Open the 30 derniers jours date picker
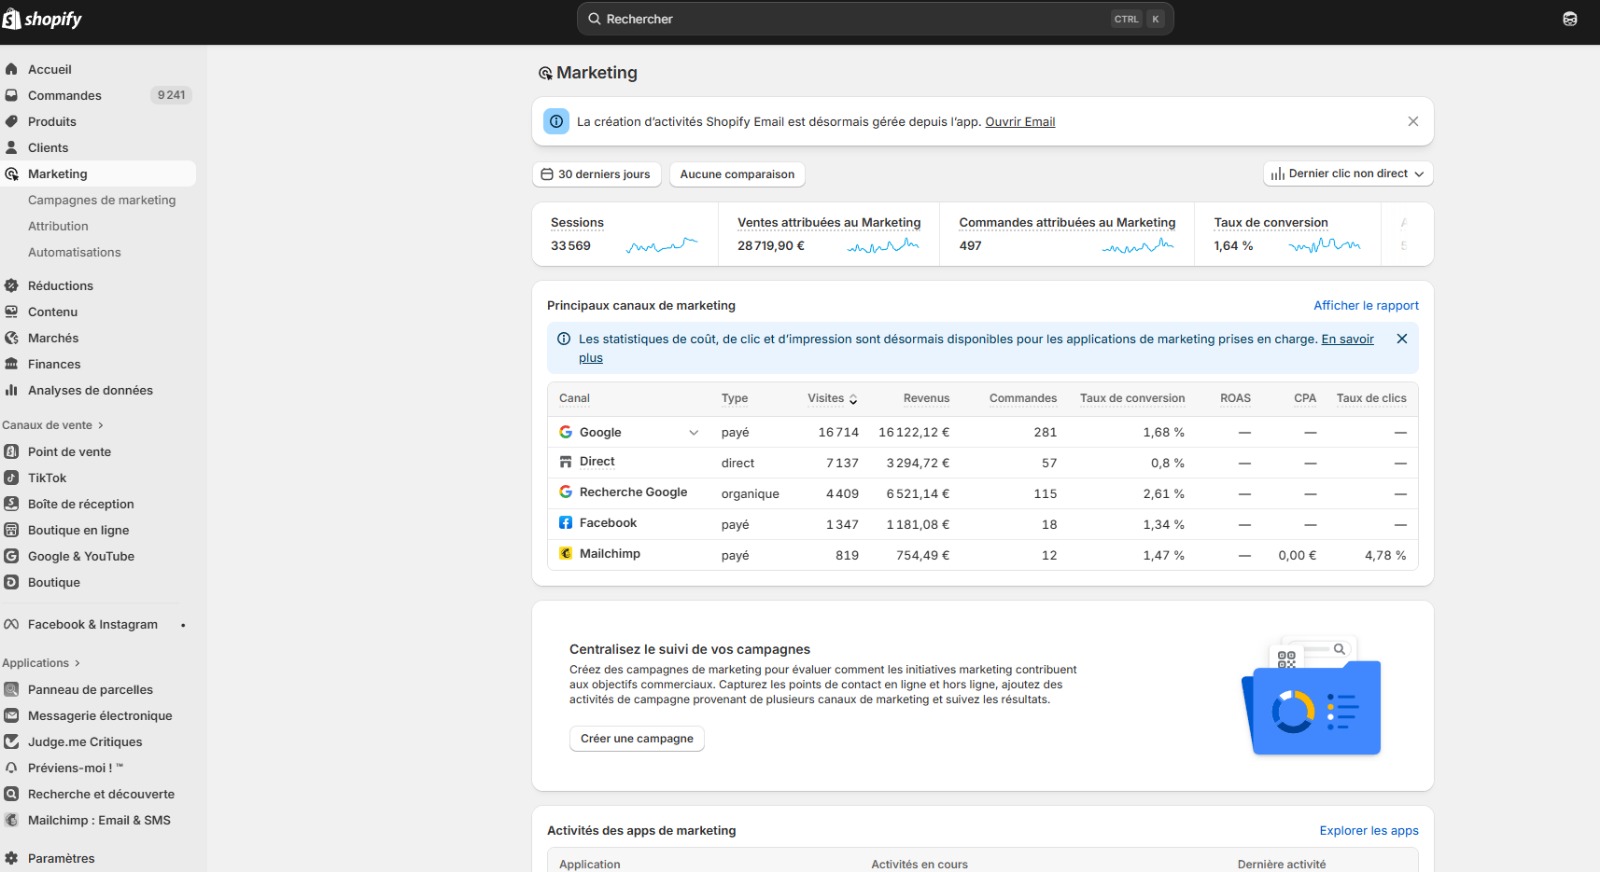This screenshot has width=1600, height=872. coord(596,174)
